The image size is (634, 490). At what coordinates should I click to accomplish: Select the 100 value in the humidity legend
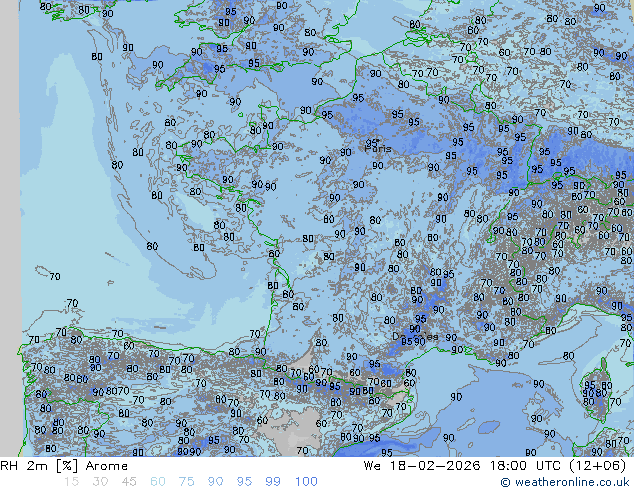pos(306,482)
